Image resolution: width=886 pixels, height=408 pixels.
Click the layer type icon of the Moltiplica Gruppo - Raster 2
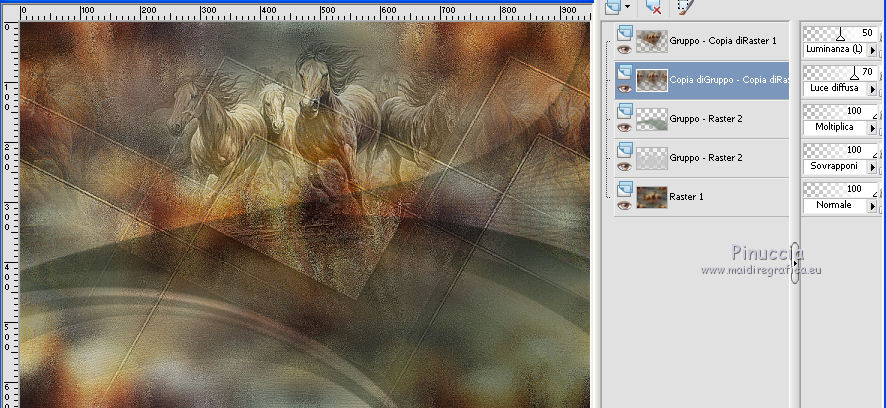[624, 111]
